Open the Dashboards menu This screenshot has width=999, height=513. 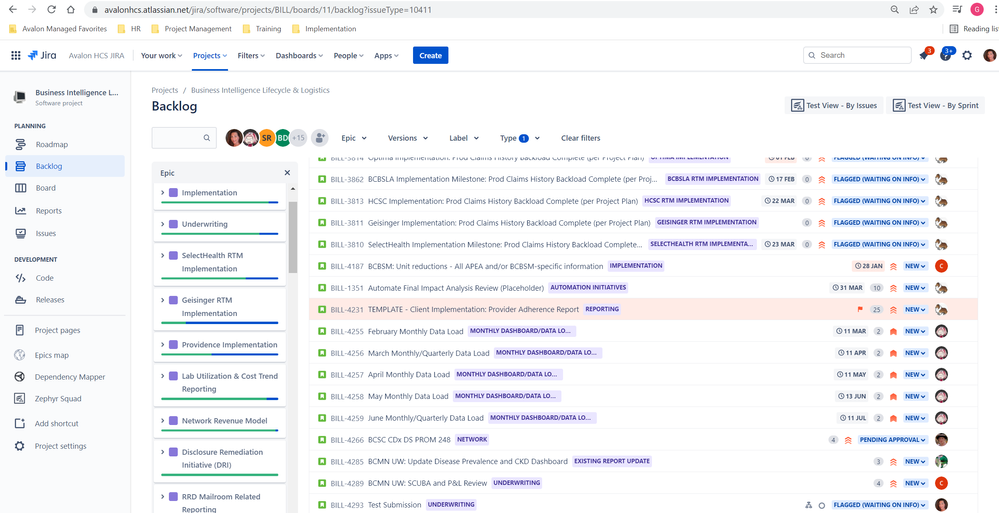click(299, 55)
